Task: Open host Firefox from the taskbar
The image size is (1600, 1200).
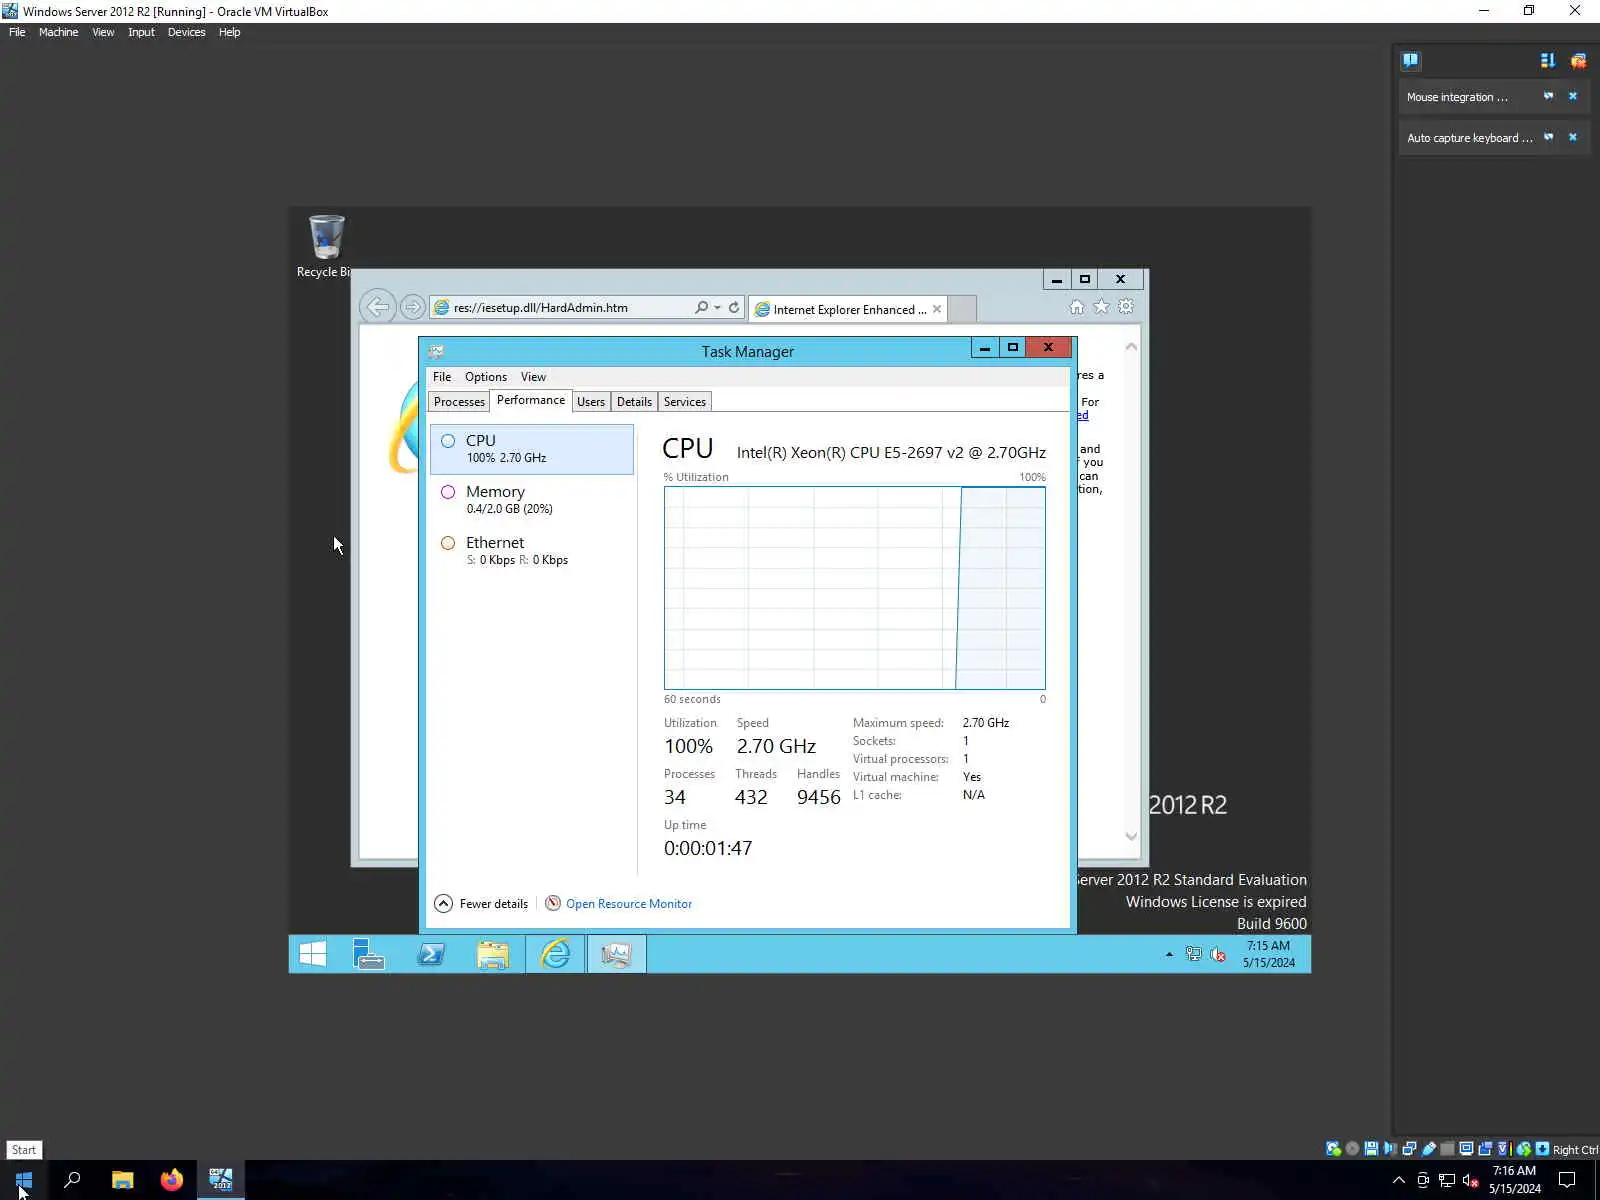Action: click(172, 1180)
